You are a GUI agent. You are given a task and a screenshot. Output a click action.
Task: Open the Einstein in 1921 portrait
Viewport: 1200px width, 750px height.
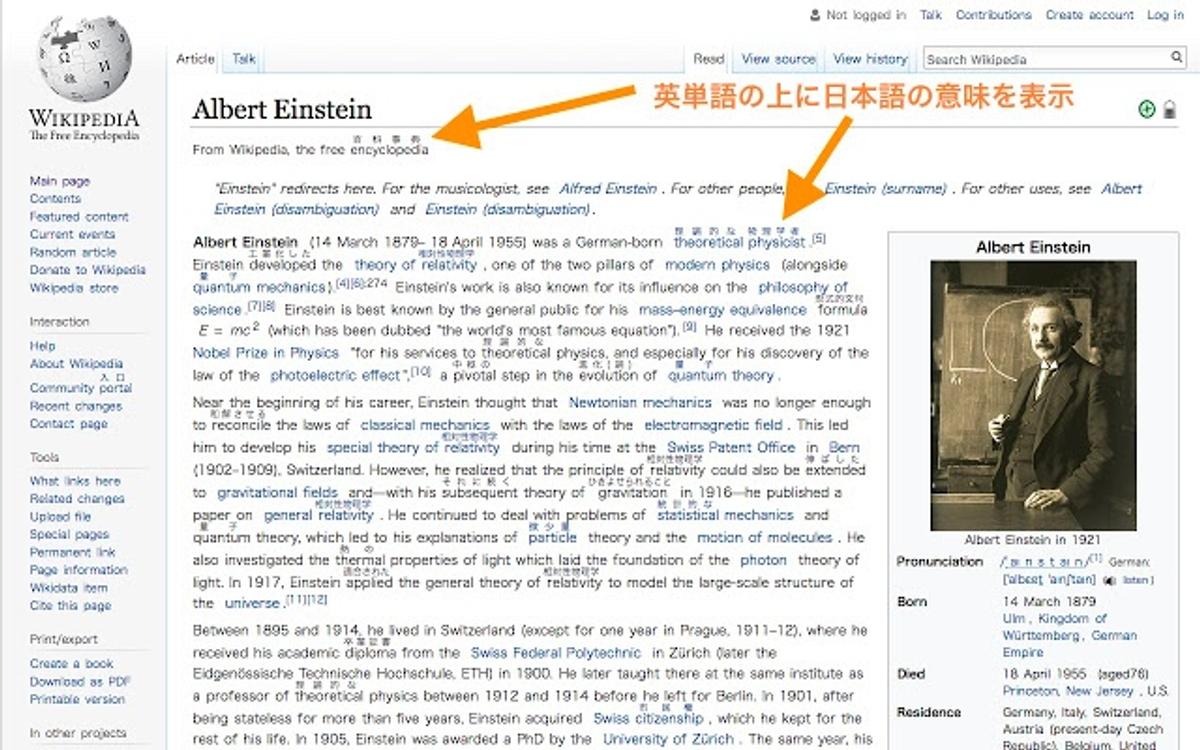tap(1033, 396)
